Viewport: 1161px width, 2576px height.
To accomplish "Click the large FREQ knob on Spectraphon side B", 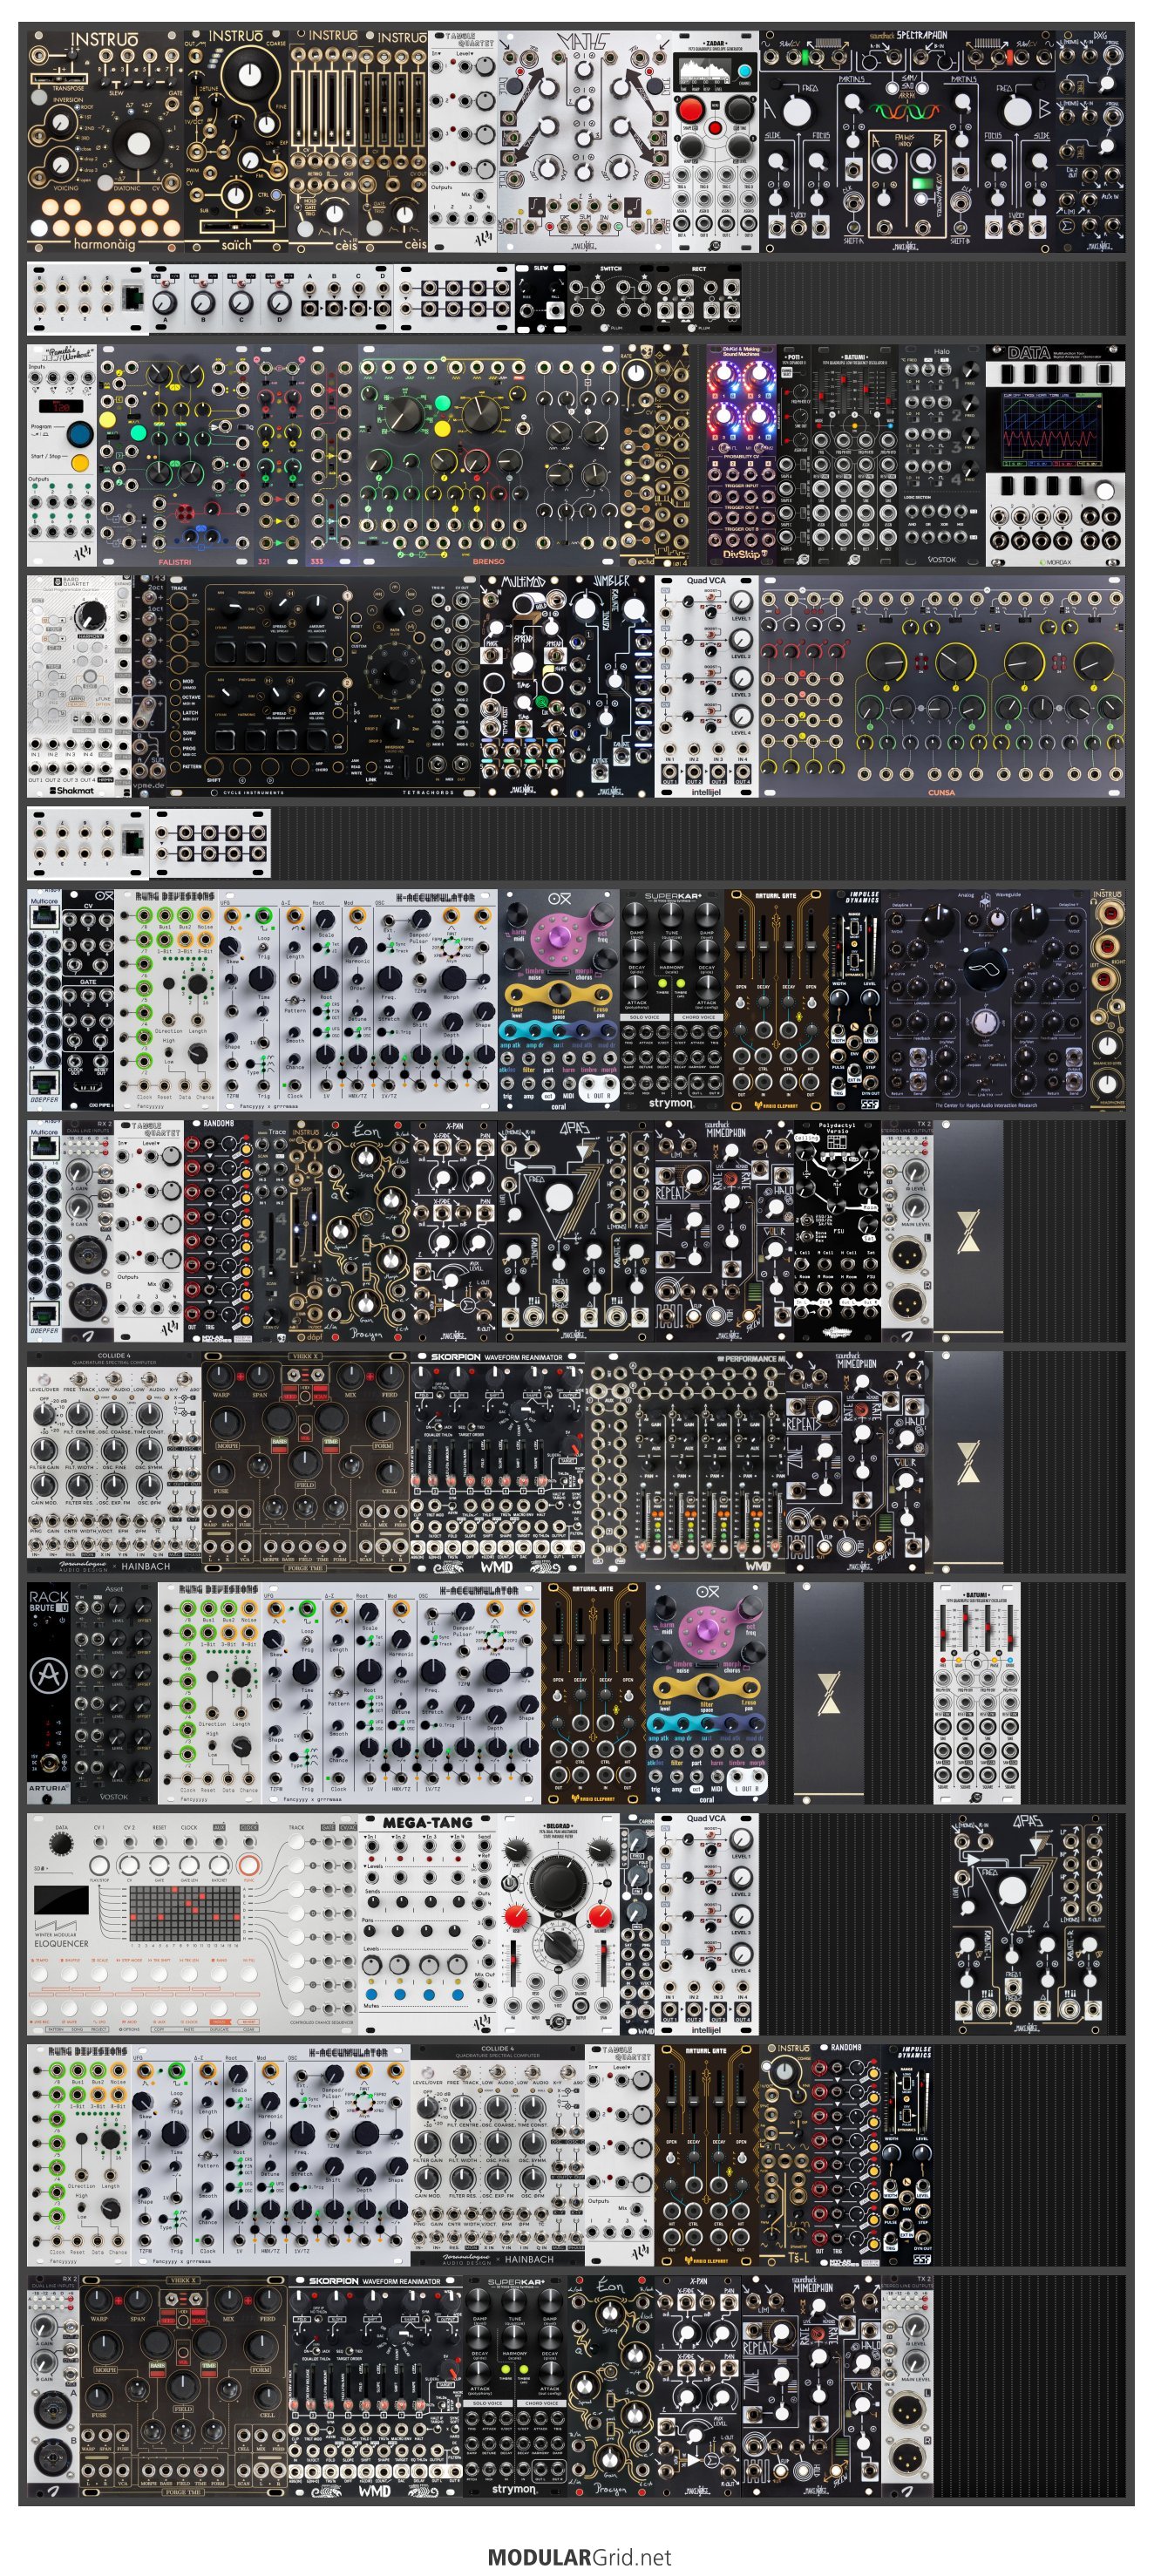I will 1016,111.
